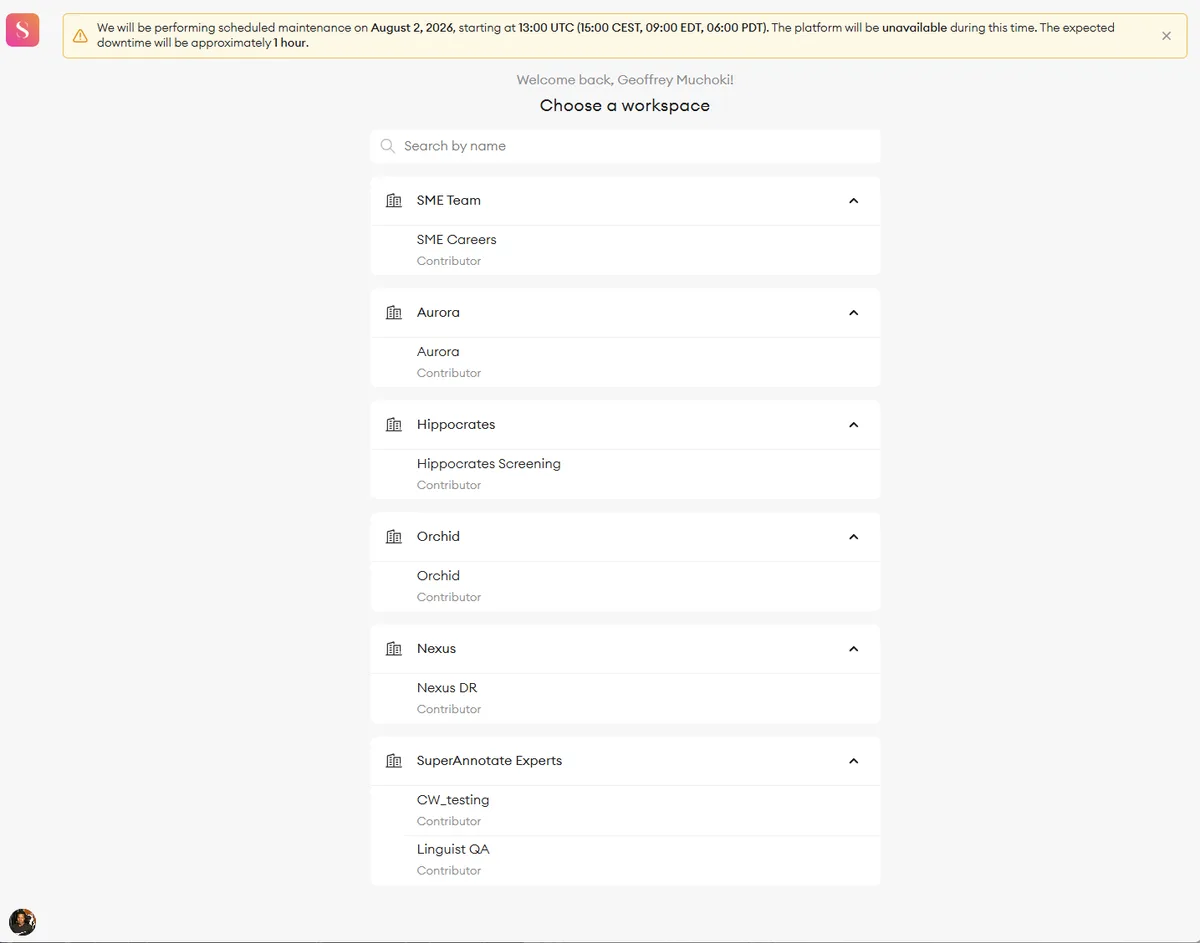Select the SME Team organization header text
Screen dimensions: 1200x943
(x=448, y=200)
